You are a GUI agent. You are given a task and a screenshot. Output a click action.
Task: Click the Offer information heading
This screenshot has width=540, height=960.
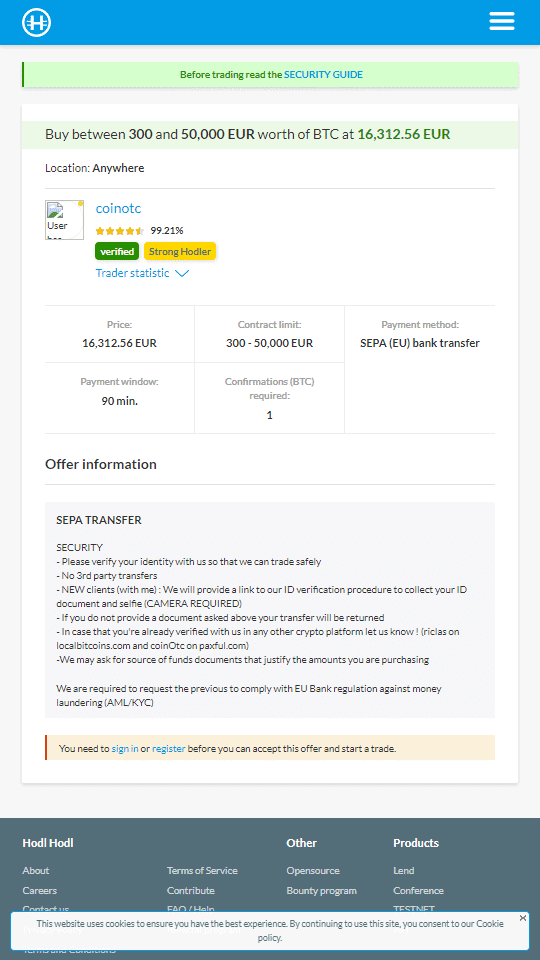[x=101, y=464]
